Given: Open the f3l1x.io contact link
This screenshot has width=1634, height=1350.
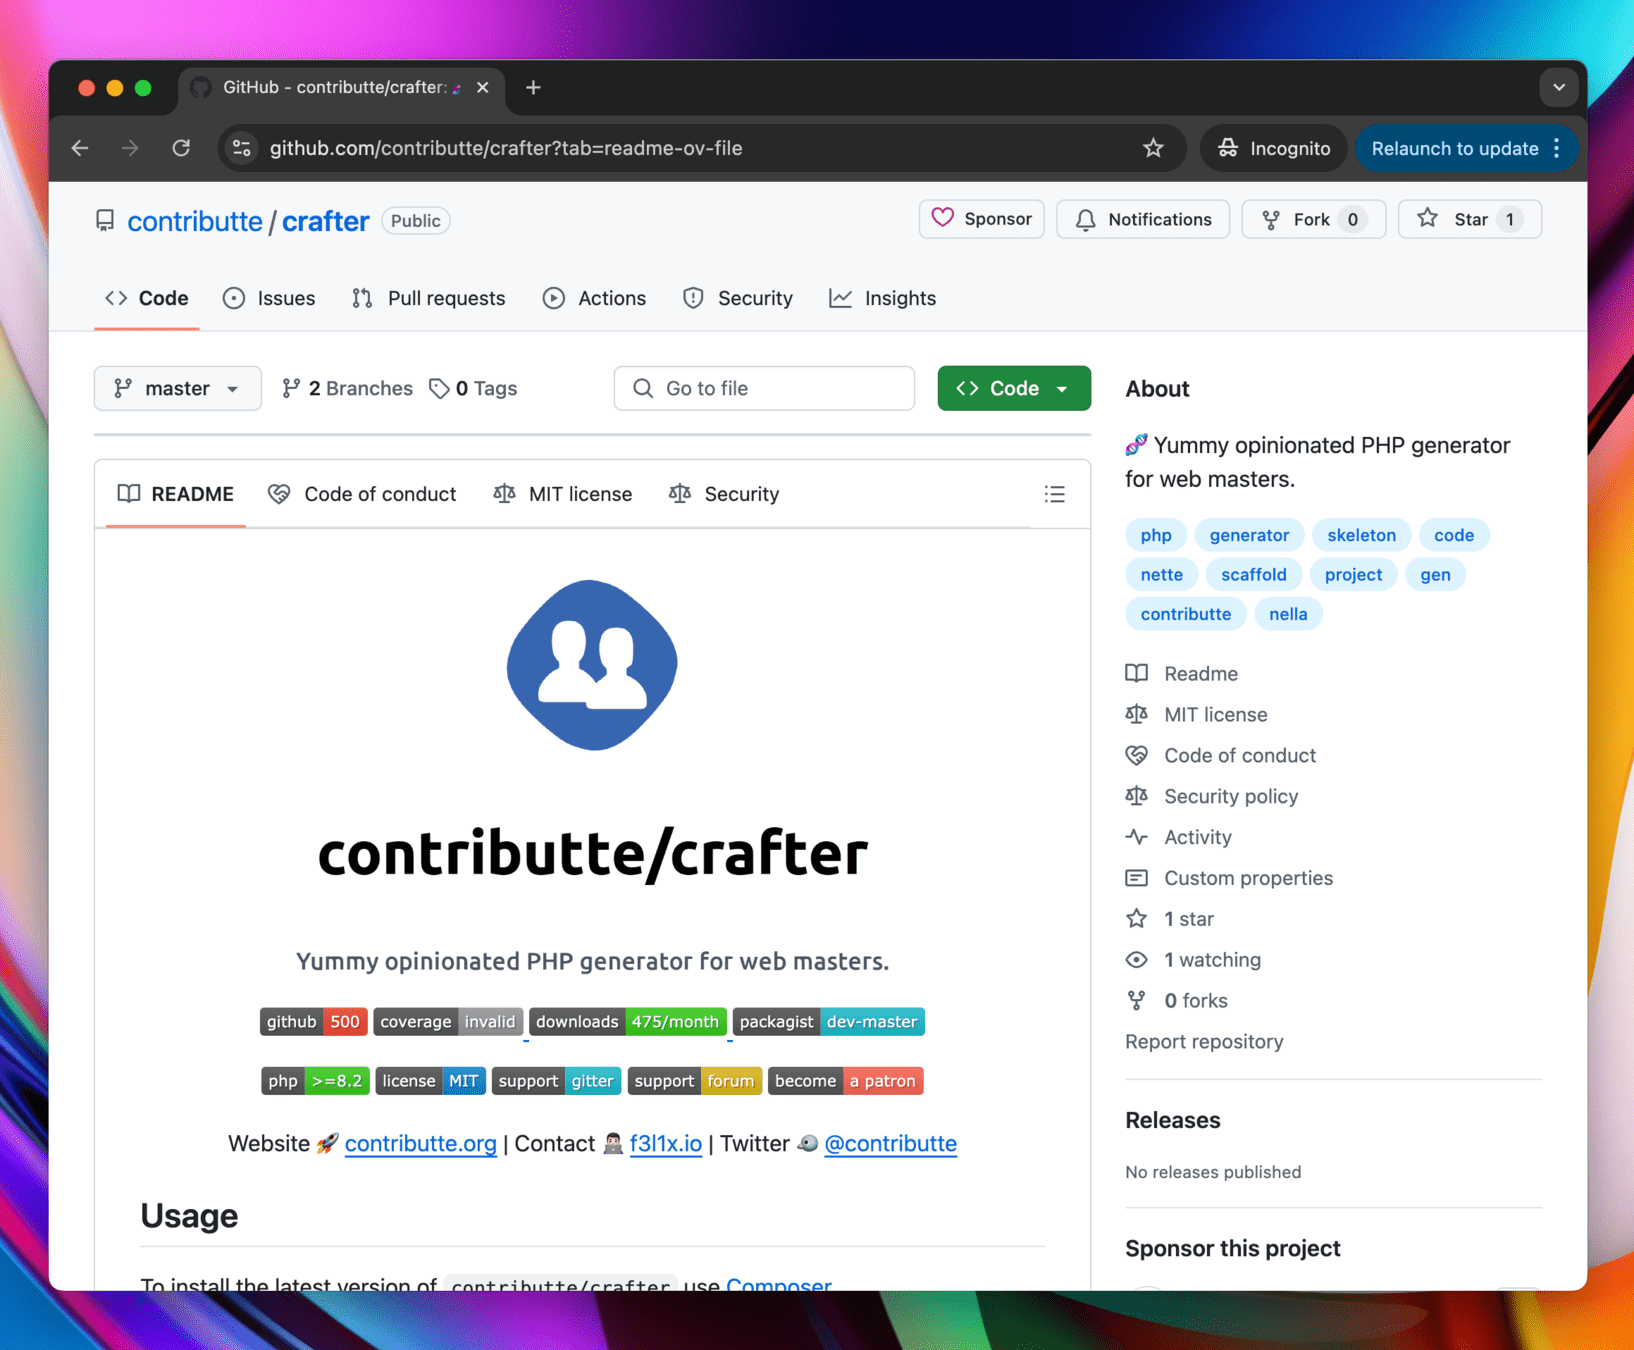Looking at the screenshot, I should [x=666, y=1143].
